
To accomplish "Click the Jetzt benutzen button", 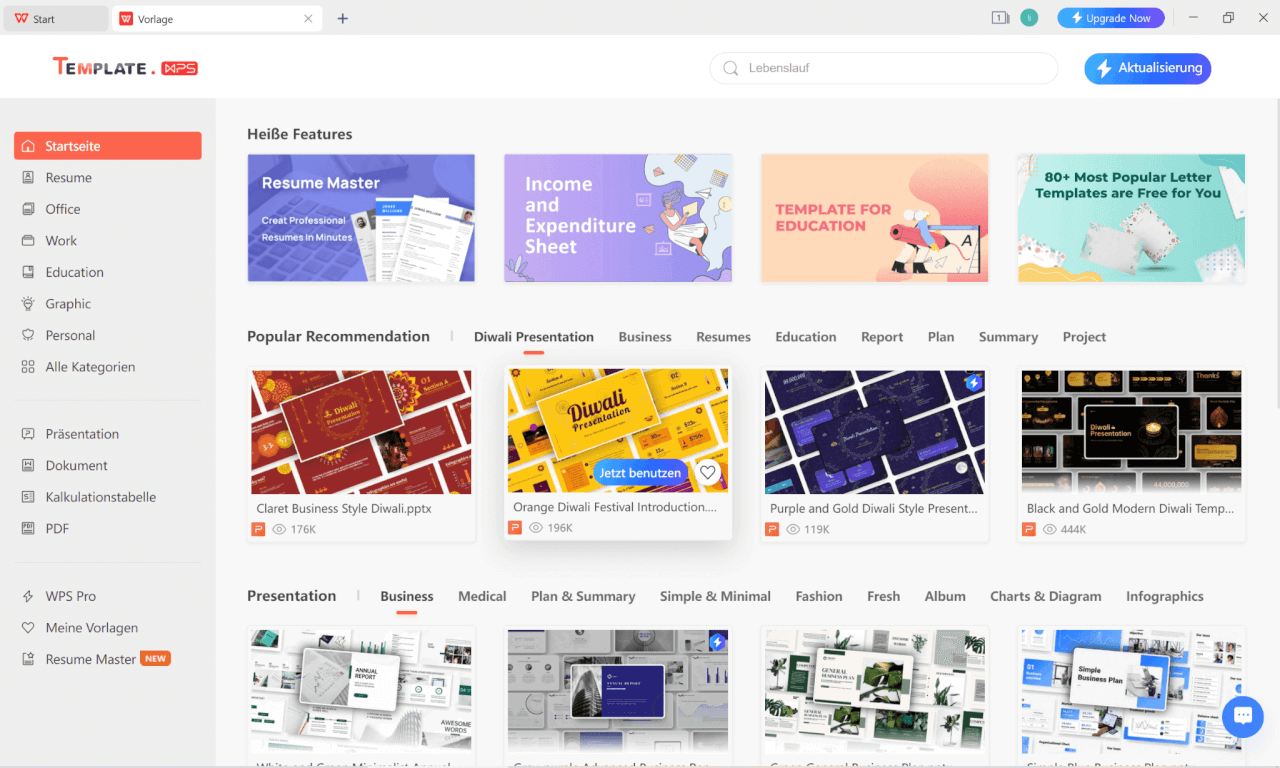I will point(640,472).
